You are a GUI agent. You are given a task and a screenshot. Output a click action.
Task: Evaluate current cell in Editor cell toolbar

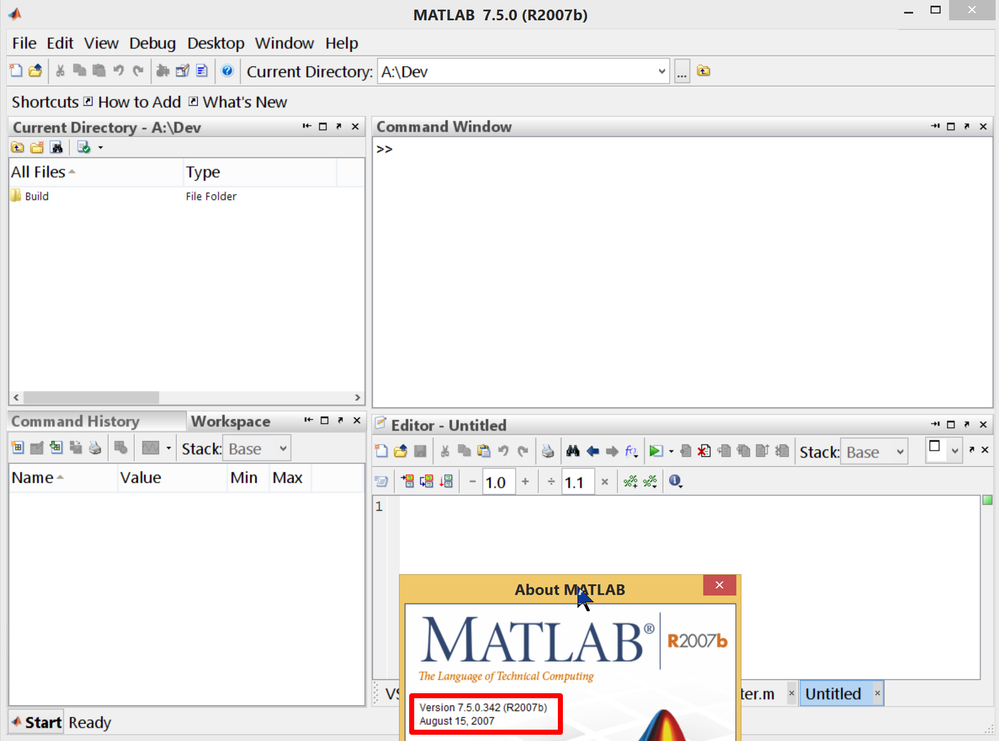(x=407, y=482)
